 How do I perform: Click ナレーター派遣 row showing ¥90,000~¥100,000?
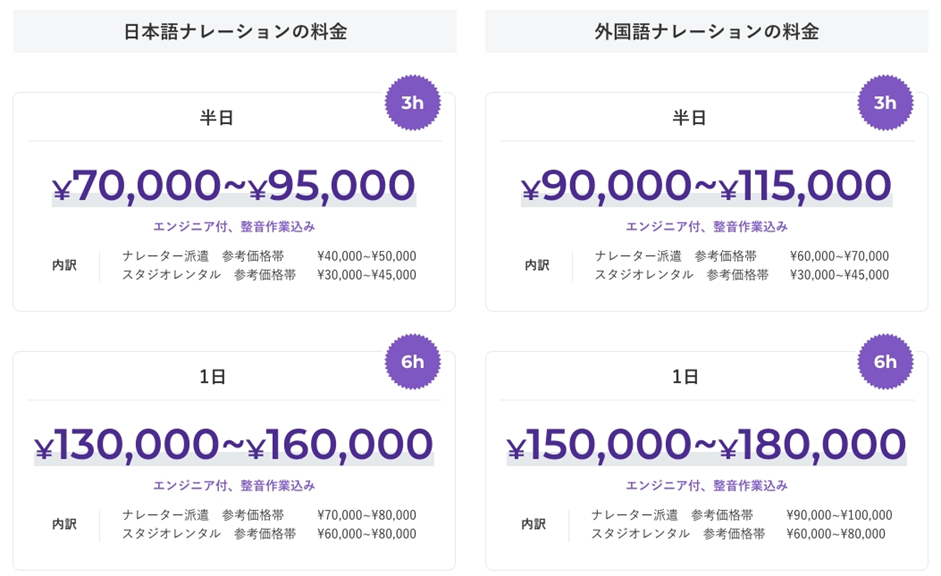click(x=739, y=515)
